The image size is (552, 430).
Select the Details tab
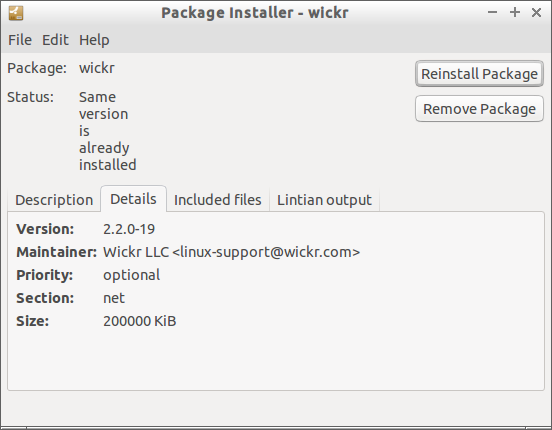point(133,199)
